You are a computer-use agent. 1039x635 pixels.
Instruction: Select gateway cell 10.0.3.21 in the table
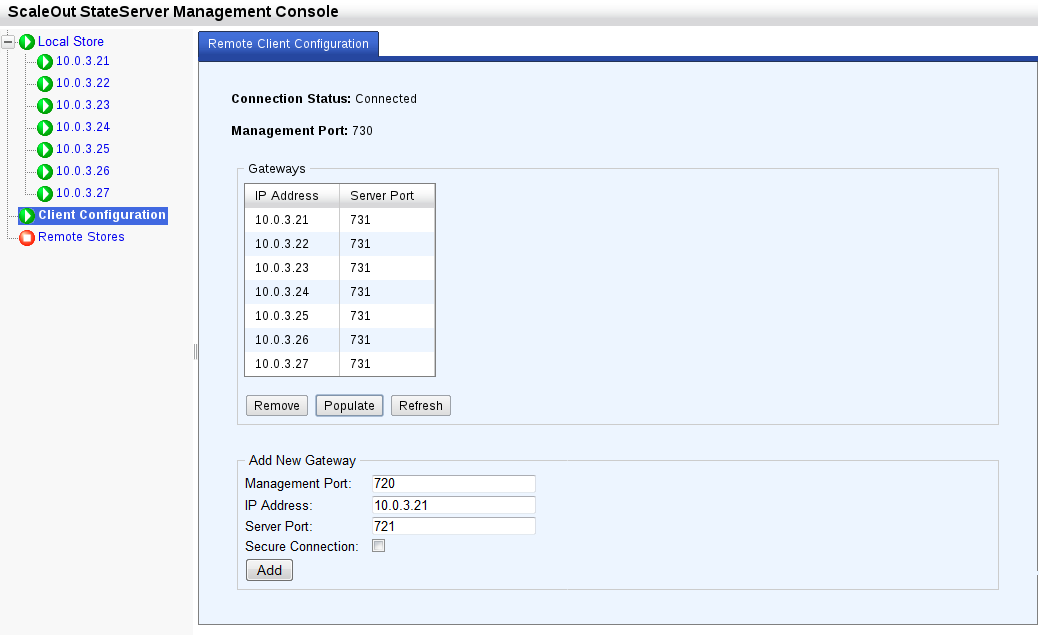tap(292, 219)
